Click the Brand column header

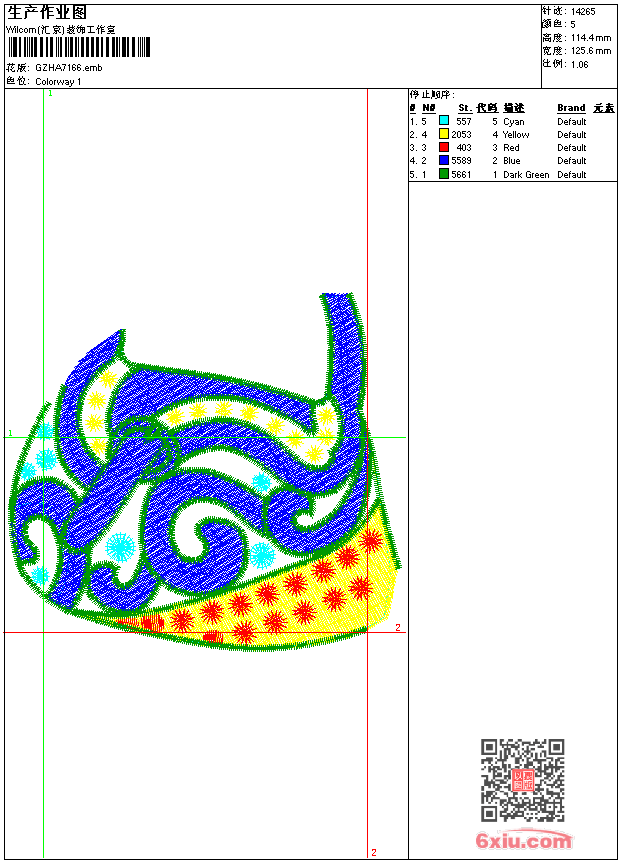[571, 108]
